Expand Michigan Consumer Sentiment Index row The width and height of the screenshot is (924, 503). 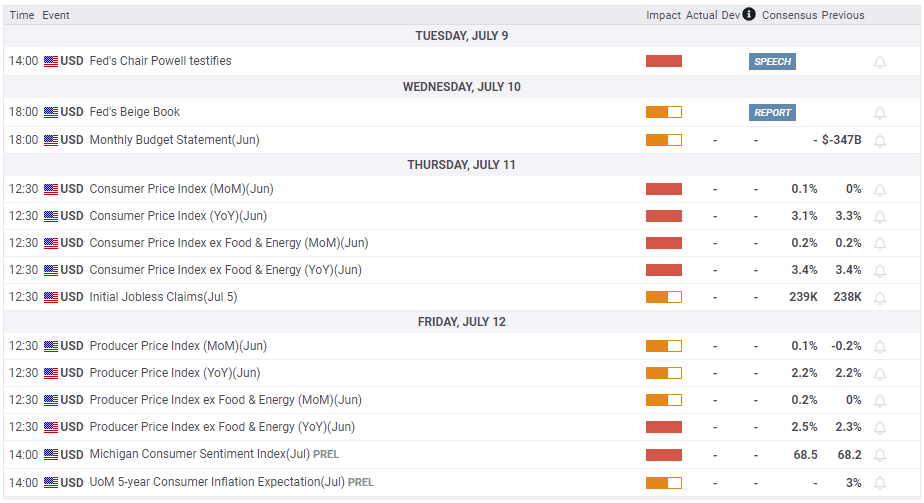click(x=200, y=455)
